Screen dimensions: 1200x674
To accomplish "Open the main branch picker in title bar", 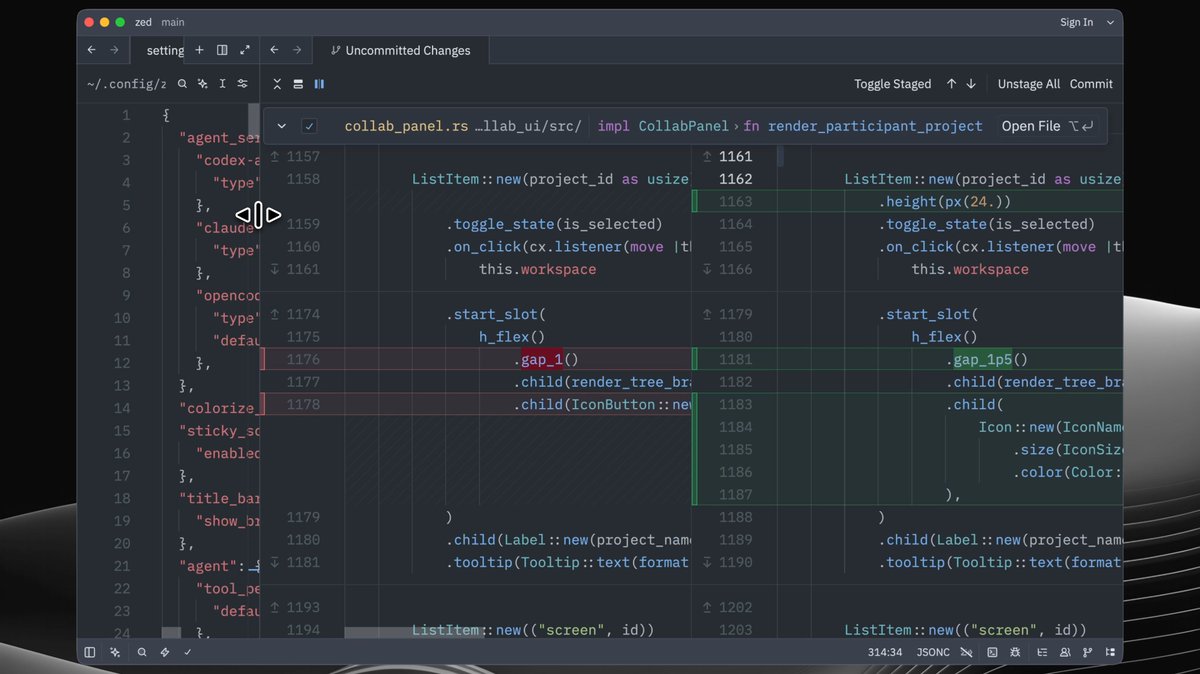I will tap(172, 22).
